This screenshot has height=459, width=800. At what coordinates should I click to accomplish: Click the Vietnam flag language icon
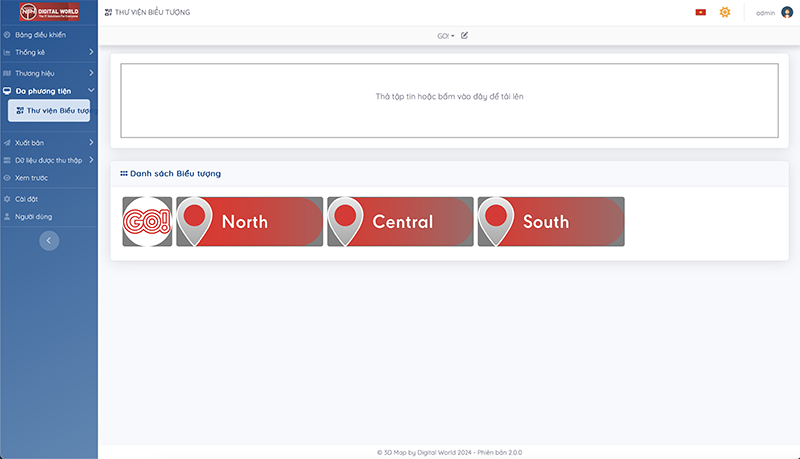pos(700,12)
